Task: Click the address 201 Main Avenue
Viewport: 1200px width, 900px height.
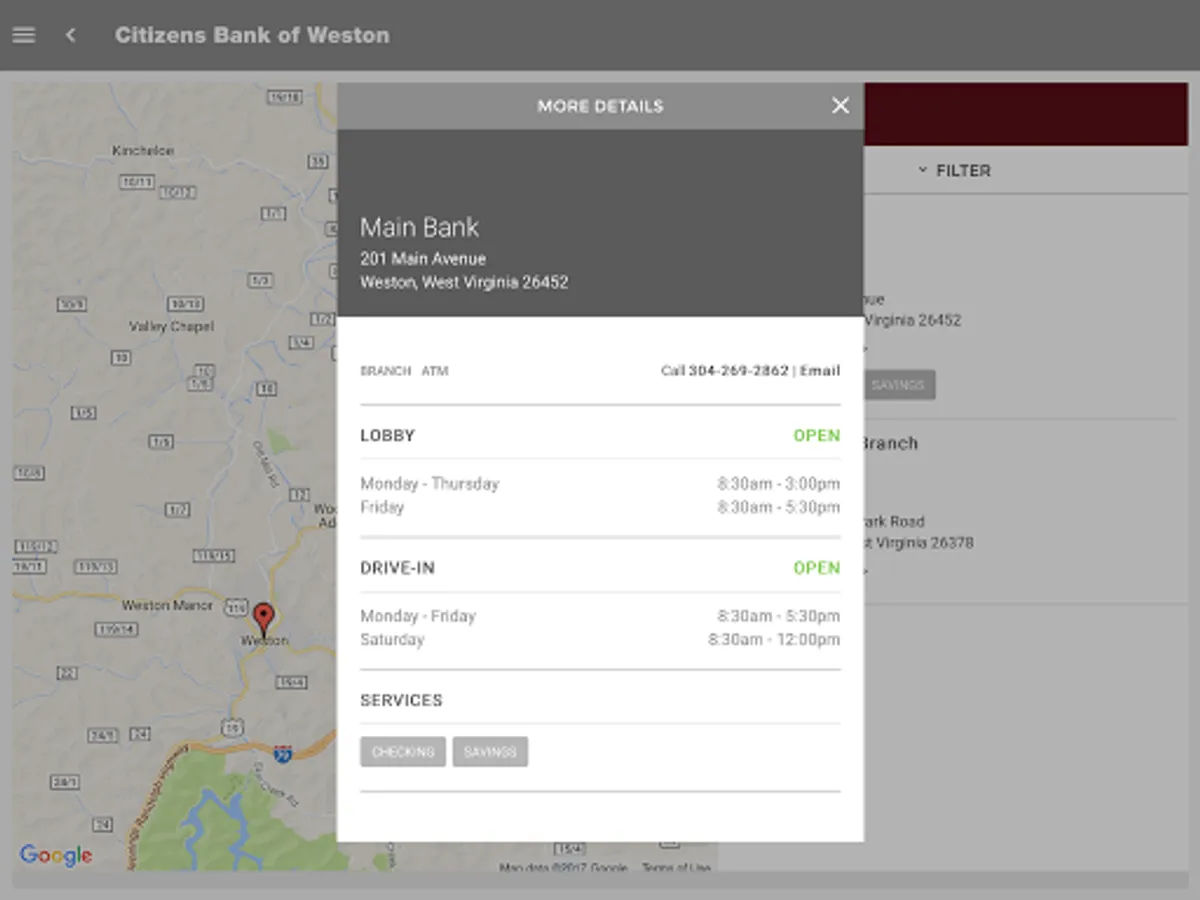Action: pyautogui.click(x=423, y=259)
